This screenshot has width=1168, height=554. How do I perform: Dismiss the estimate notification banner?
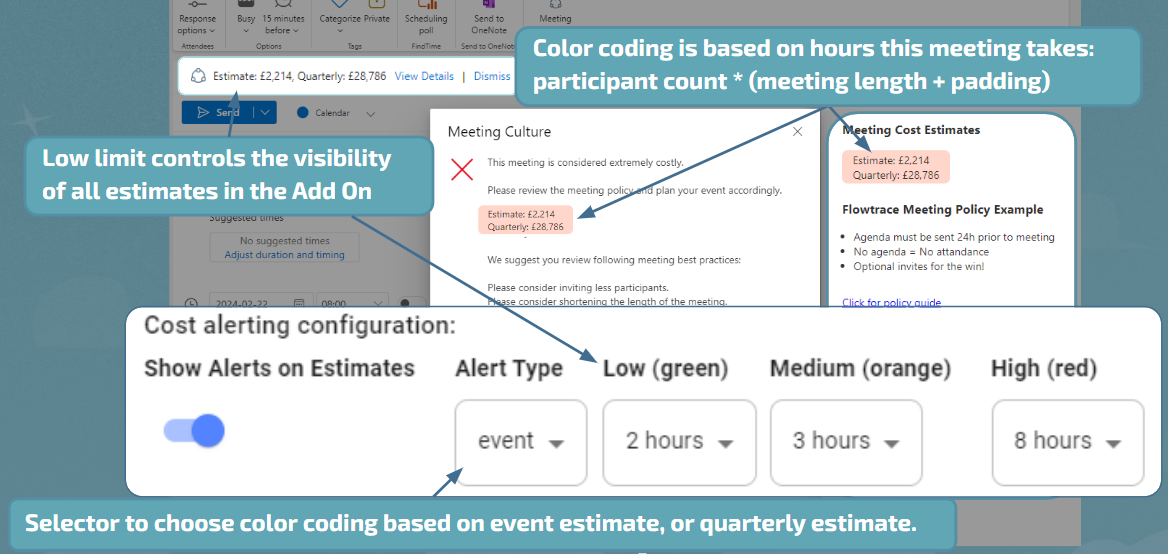point(492,76)
